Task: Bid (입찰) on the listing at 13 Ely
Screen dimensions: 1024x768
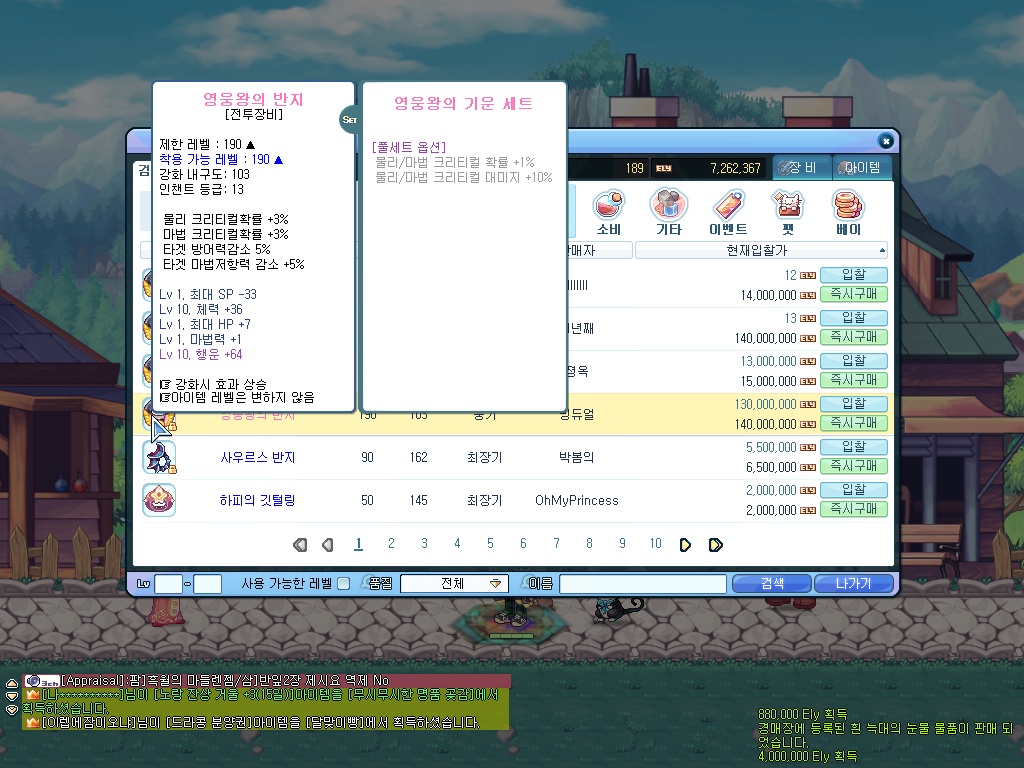Action: pos(854,318)
